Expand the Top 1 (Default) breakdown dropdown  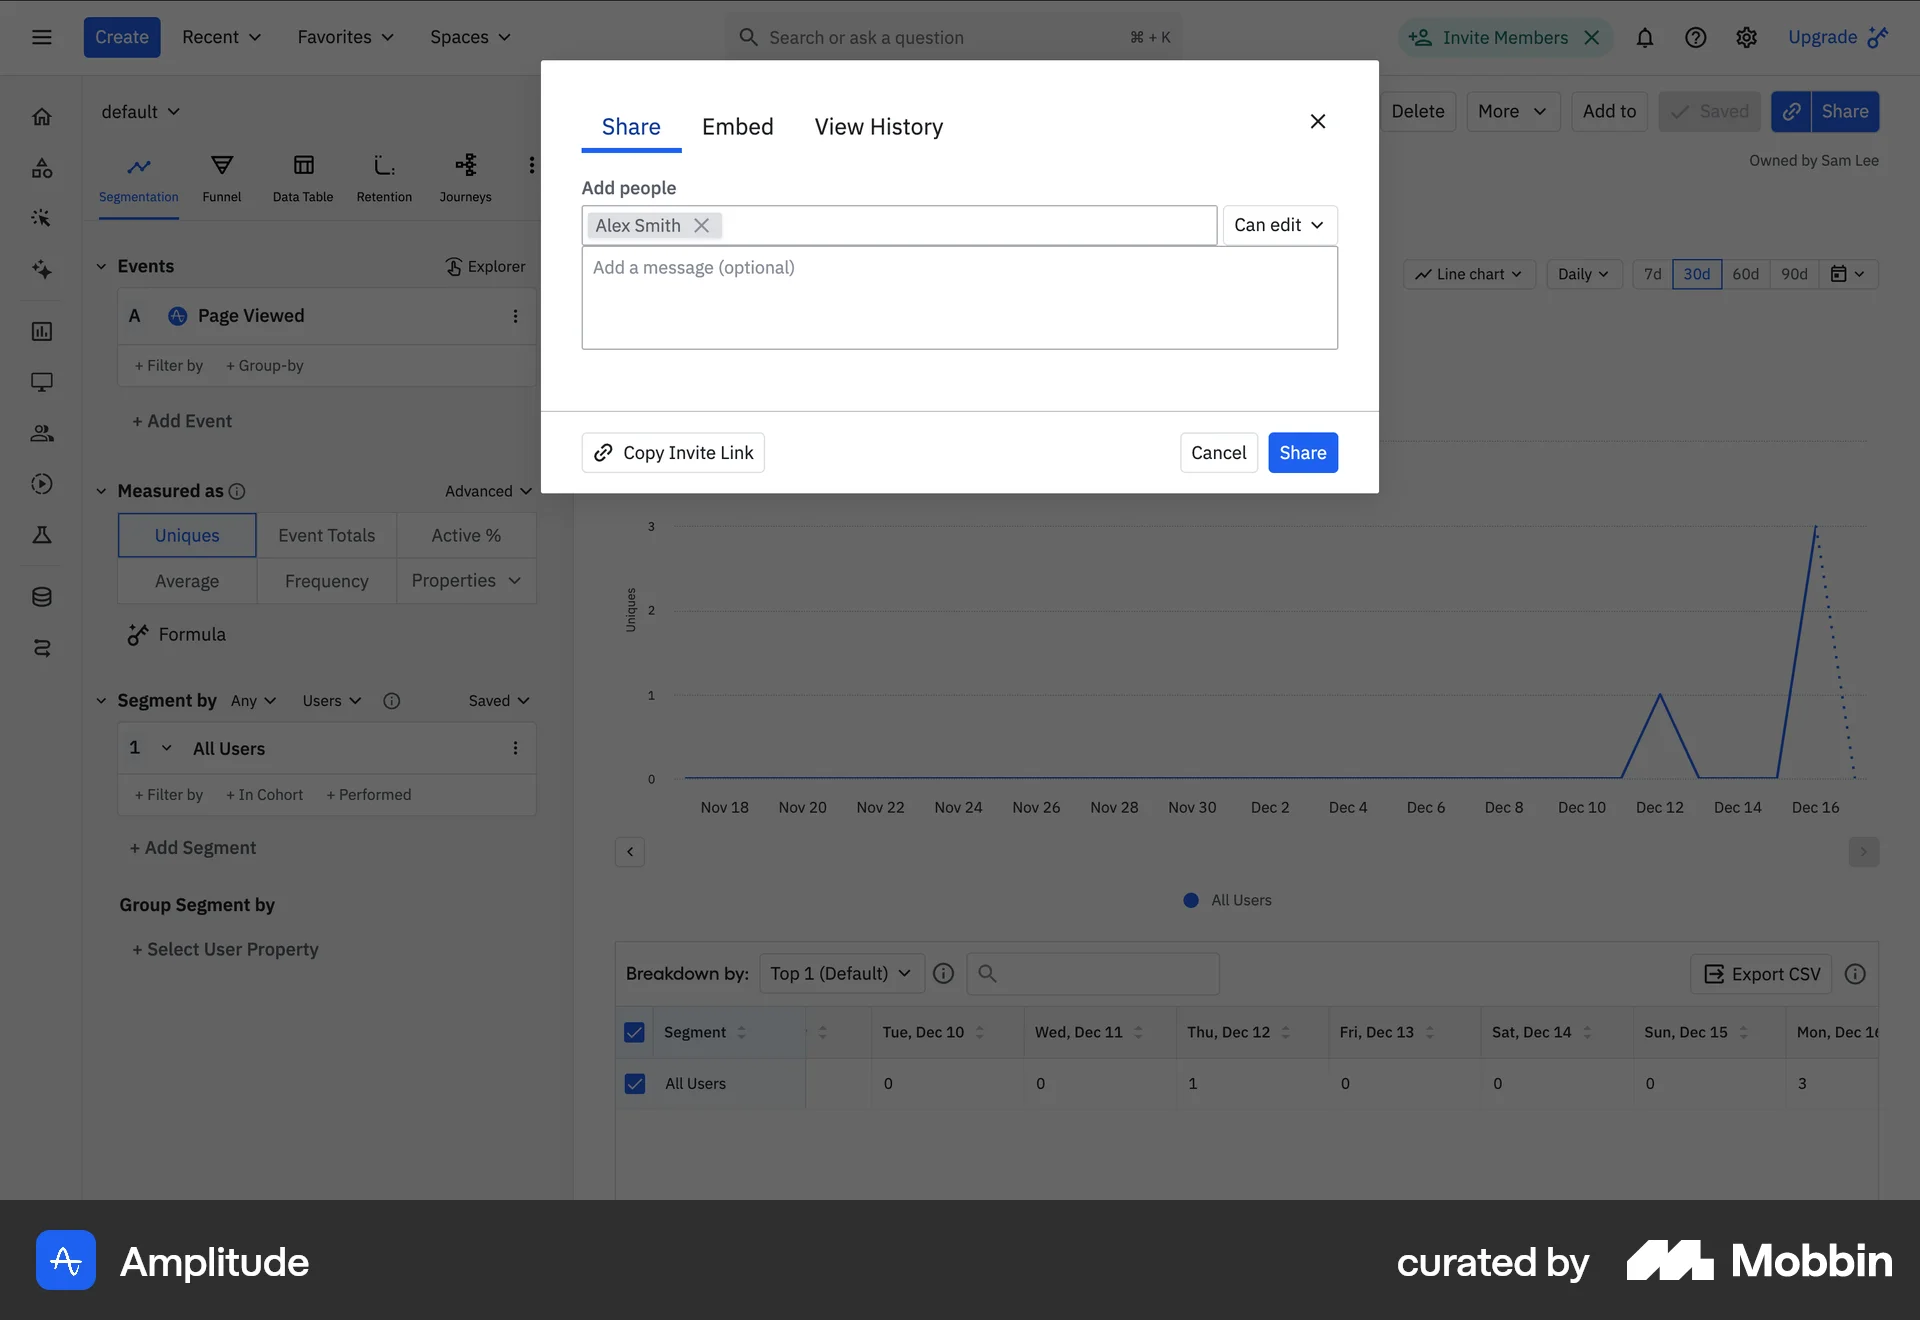[x=841, y=973]
